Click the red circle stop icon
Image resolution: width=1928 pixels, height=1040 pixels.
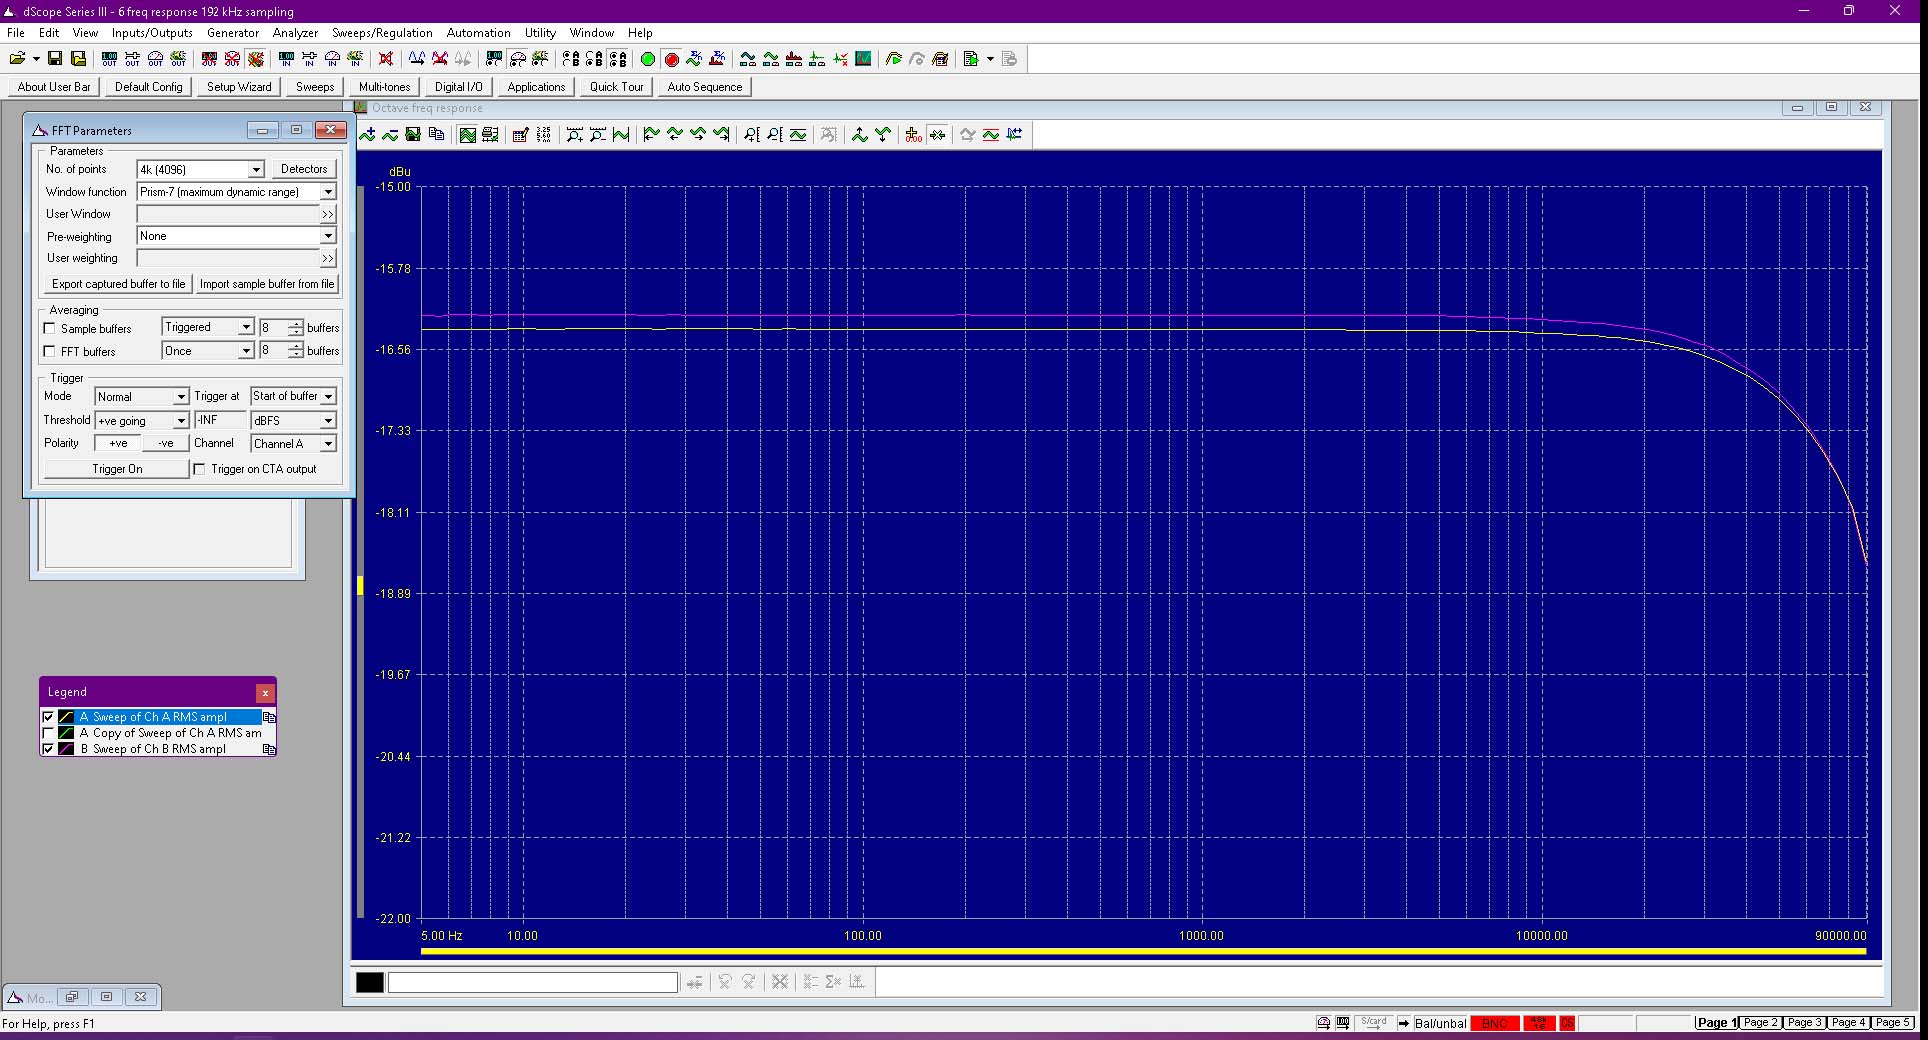point(671,59)
